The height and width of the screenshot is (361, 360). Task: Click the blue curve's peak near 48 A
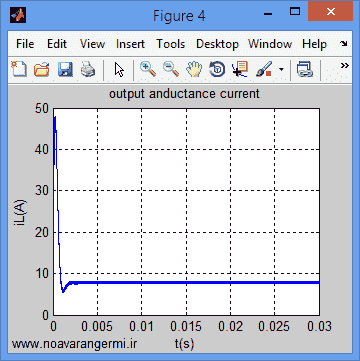(x=55, y=117)
